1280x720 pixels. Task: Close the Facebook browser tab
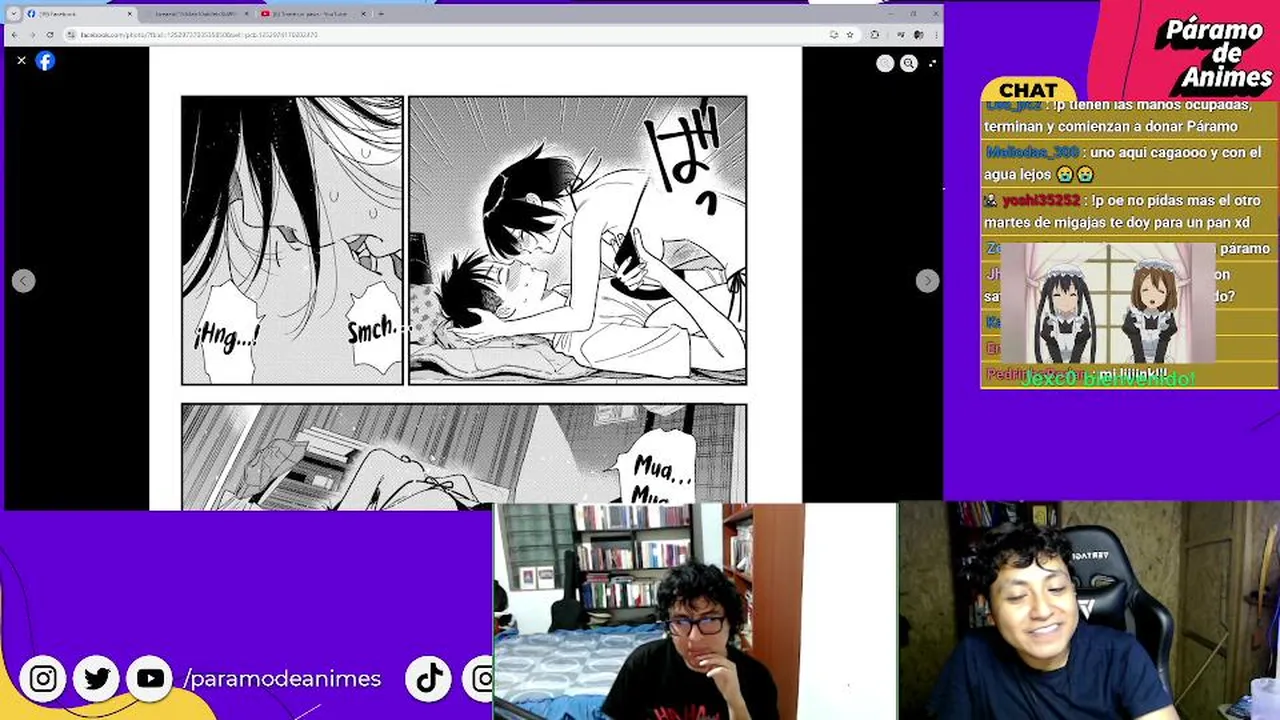(x=129, y=14)
